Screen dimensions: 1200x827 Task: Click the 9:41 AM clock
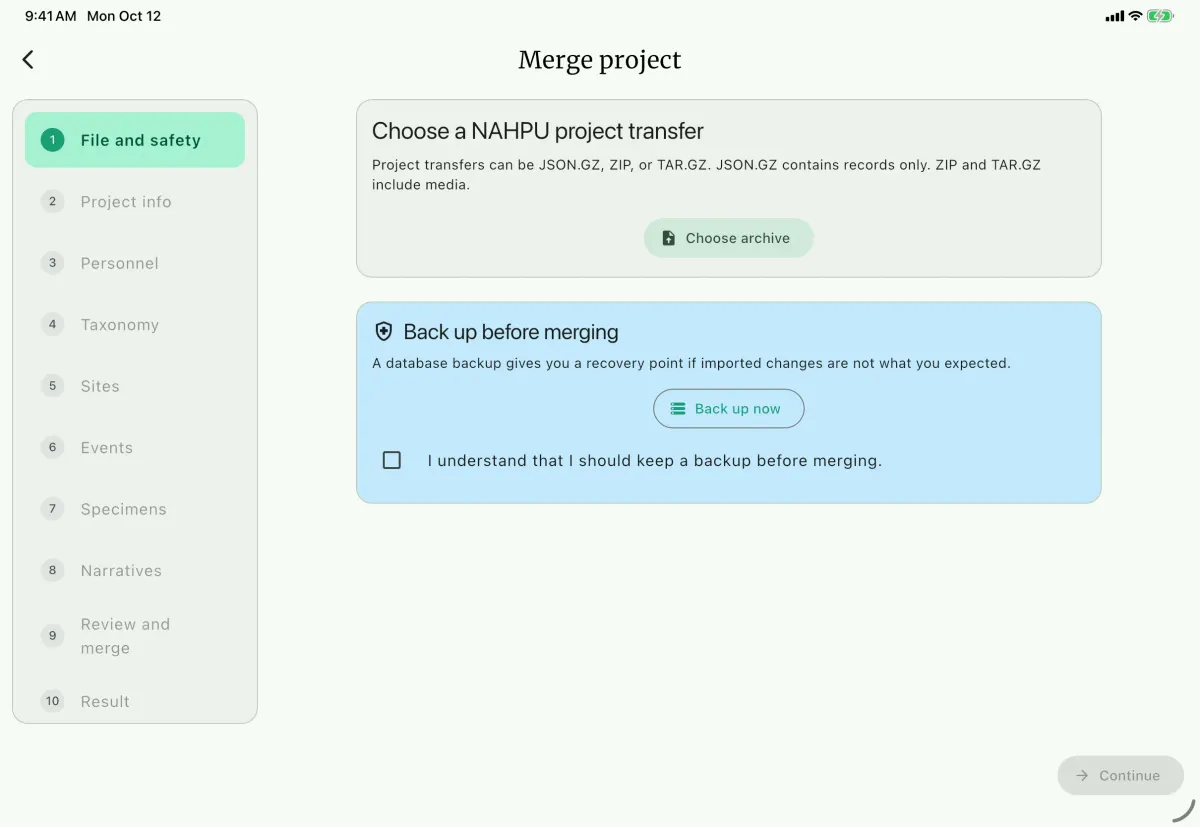(51, 16)
